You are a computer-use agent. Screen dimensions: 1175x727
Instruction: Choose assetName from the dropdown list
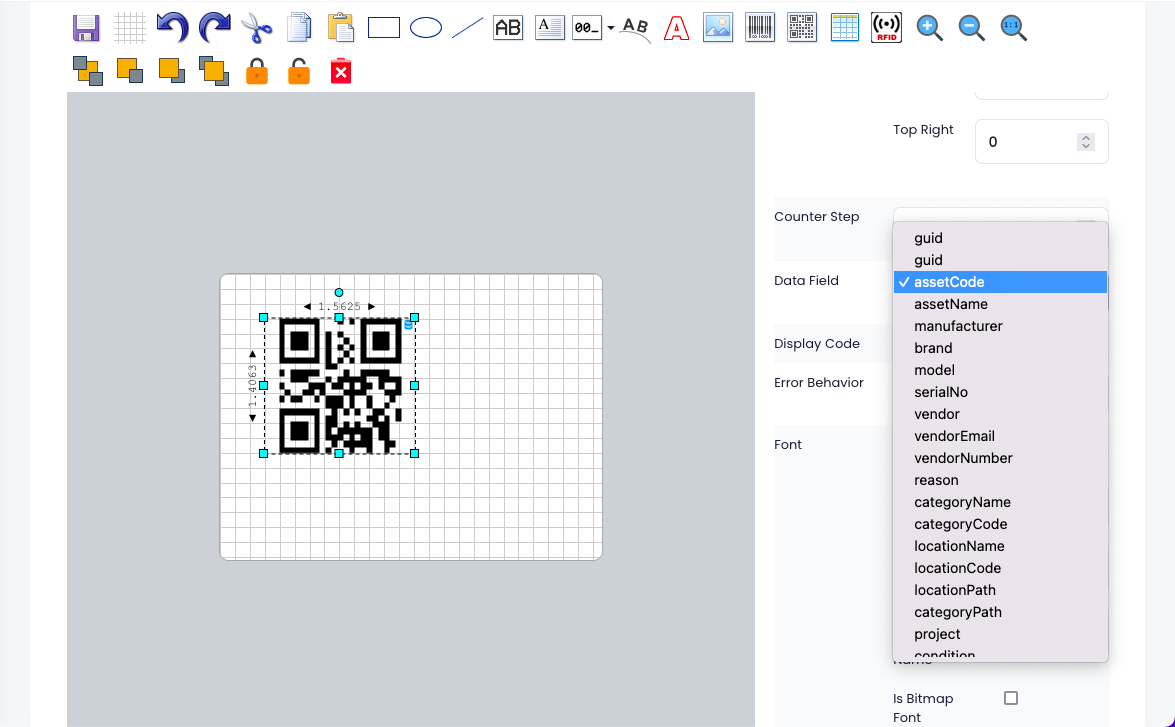tap(1000, 304)
